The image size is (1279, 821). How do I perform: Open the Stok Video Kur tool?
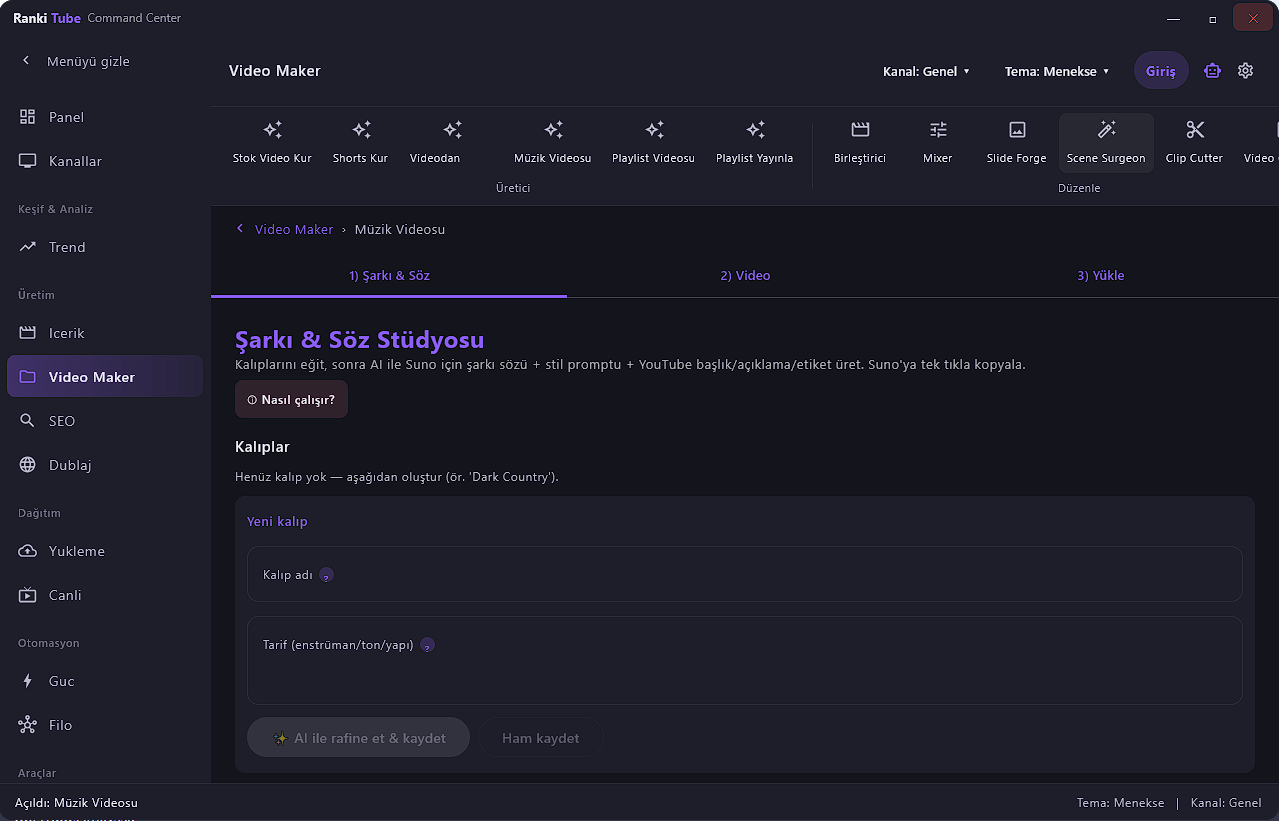[x=272, y=143]
